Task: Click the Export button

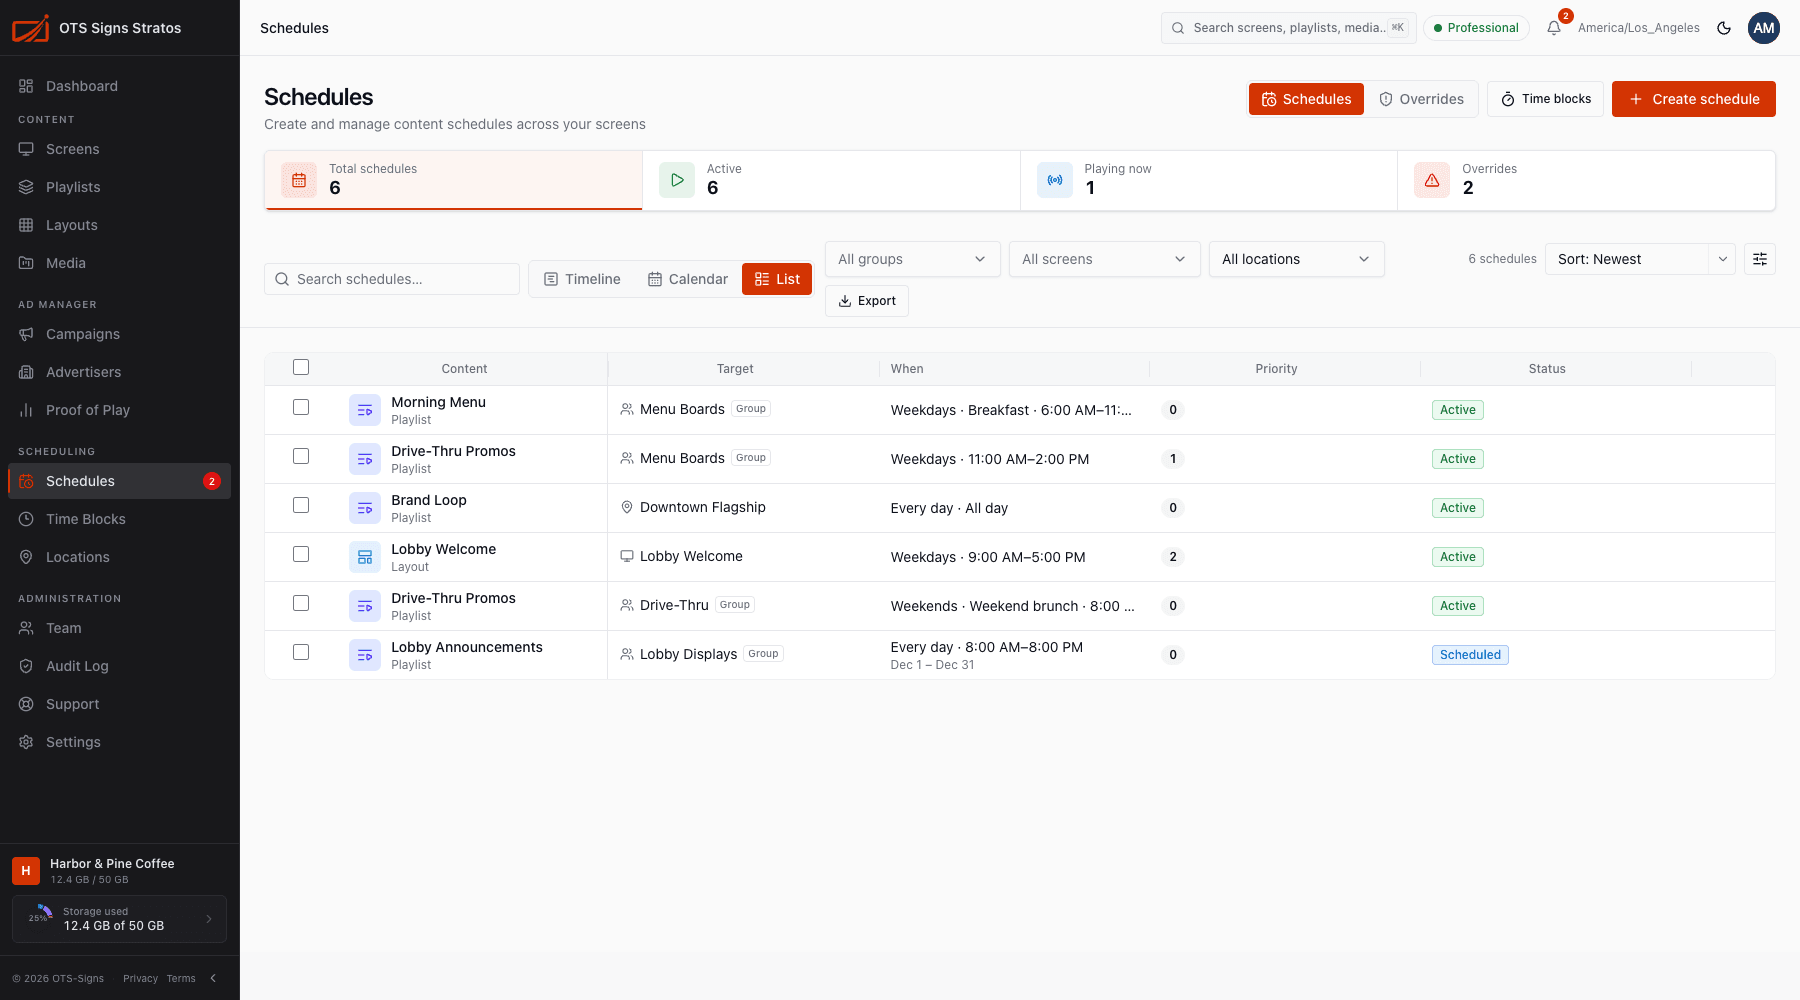Action: [866, 301]
